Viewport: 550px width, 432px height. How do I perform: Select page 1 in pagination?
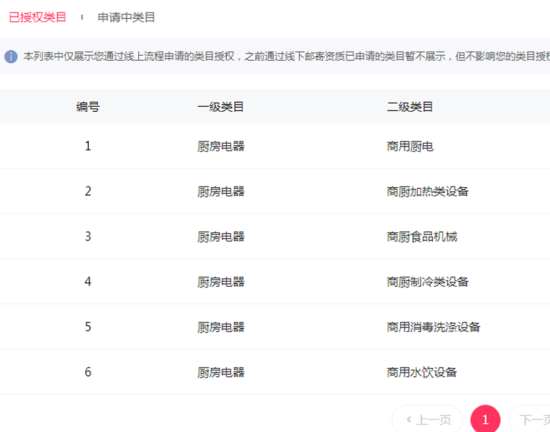[x=485, y=419]
